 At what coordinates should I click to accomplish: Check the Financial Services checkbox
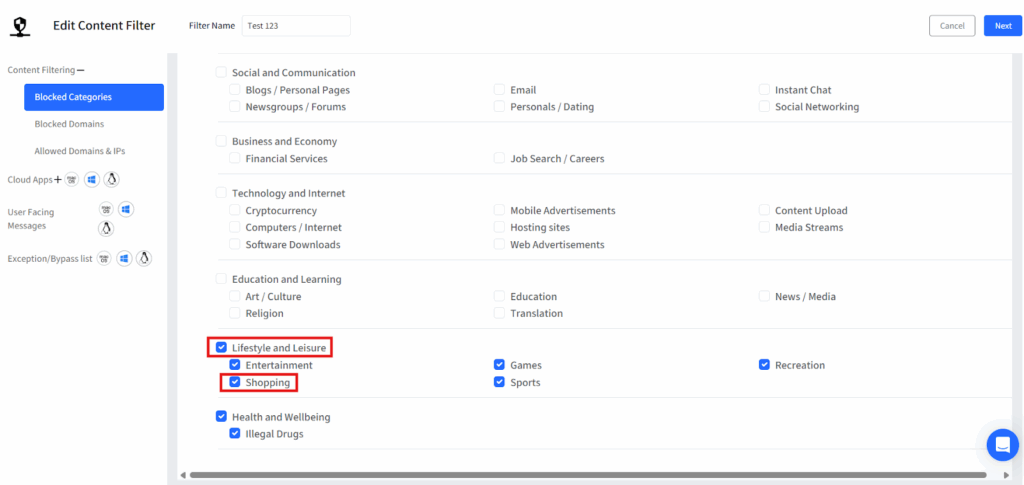pos(234,158)
